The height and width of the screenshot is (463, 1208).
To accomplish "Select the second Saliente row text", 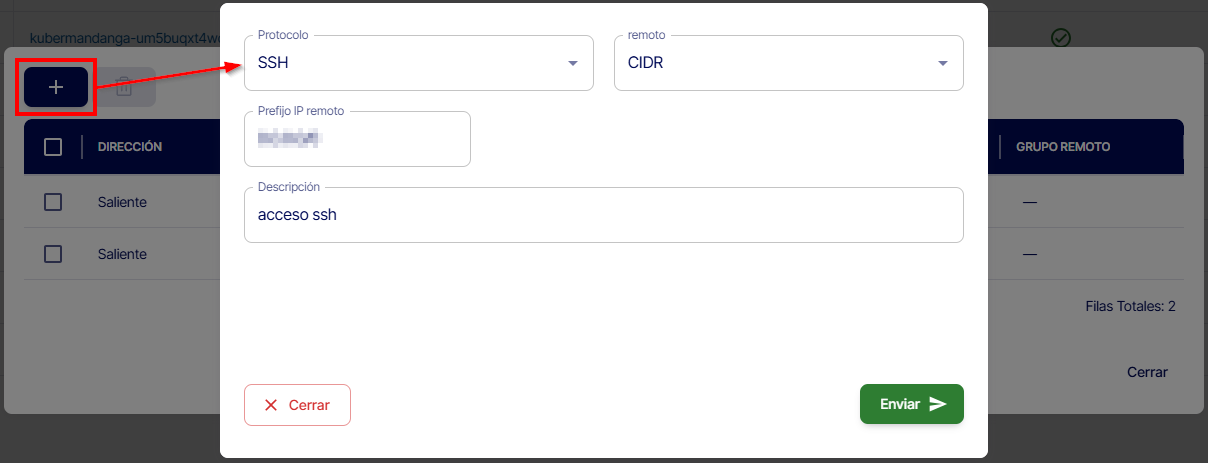I will (122, 254).
